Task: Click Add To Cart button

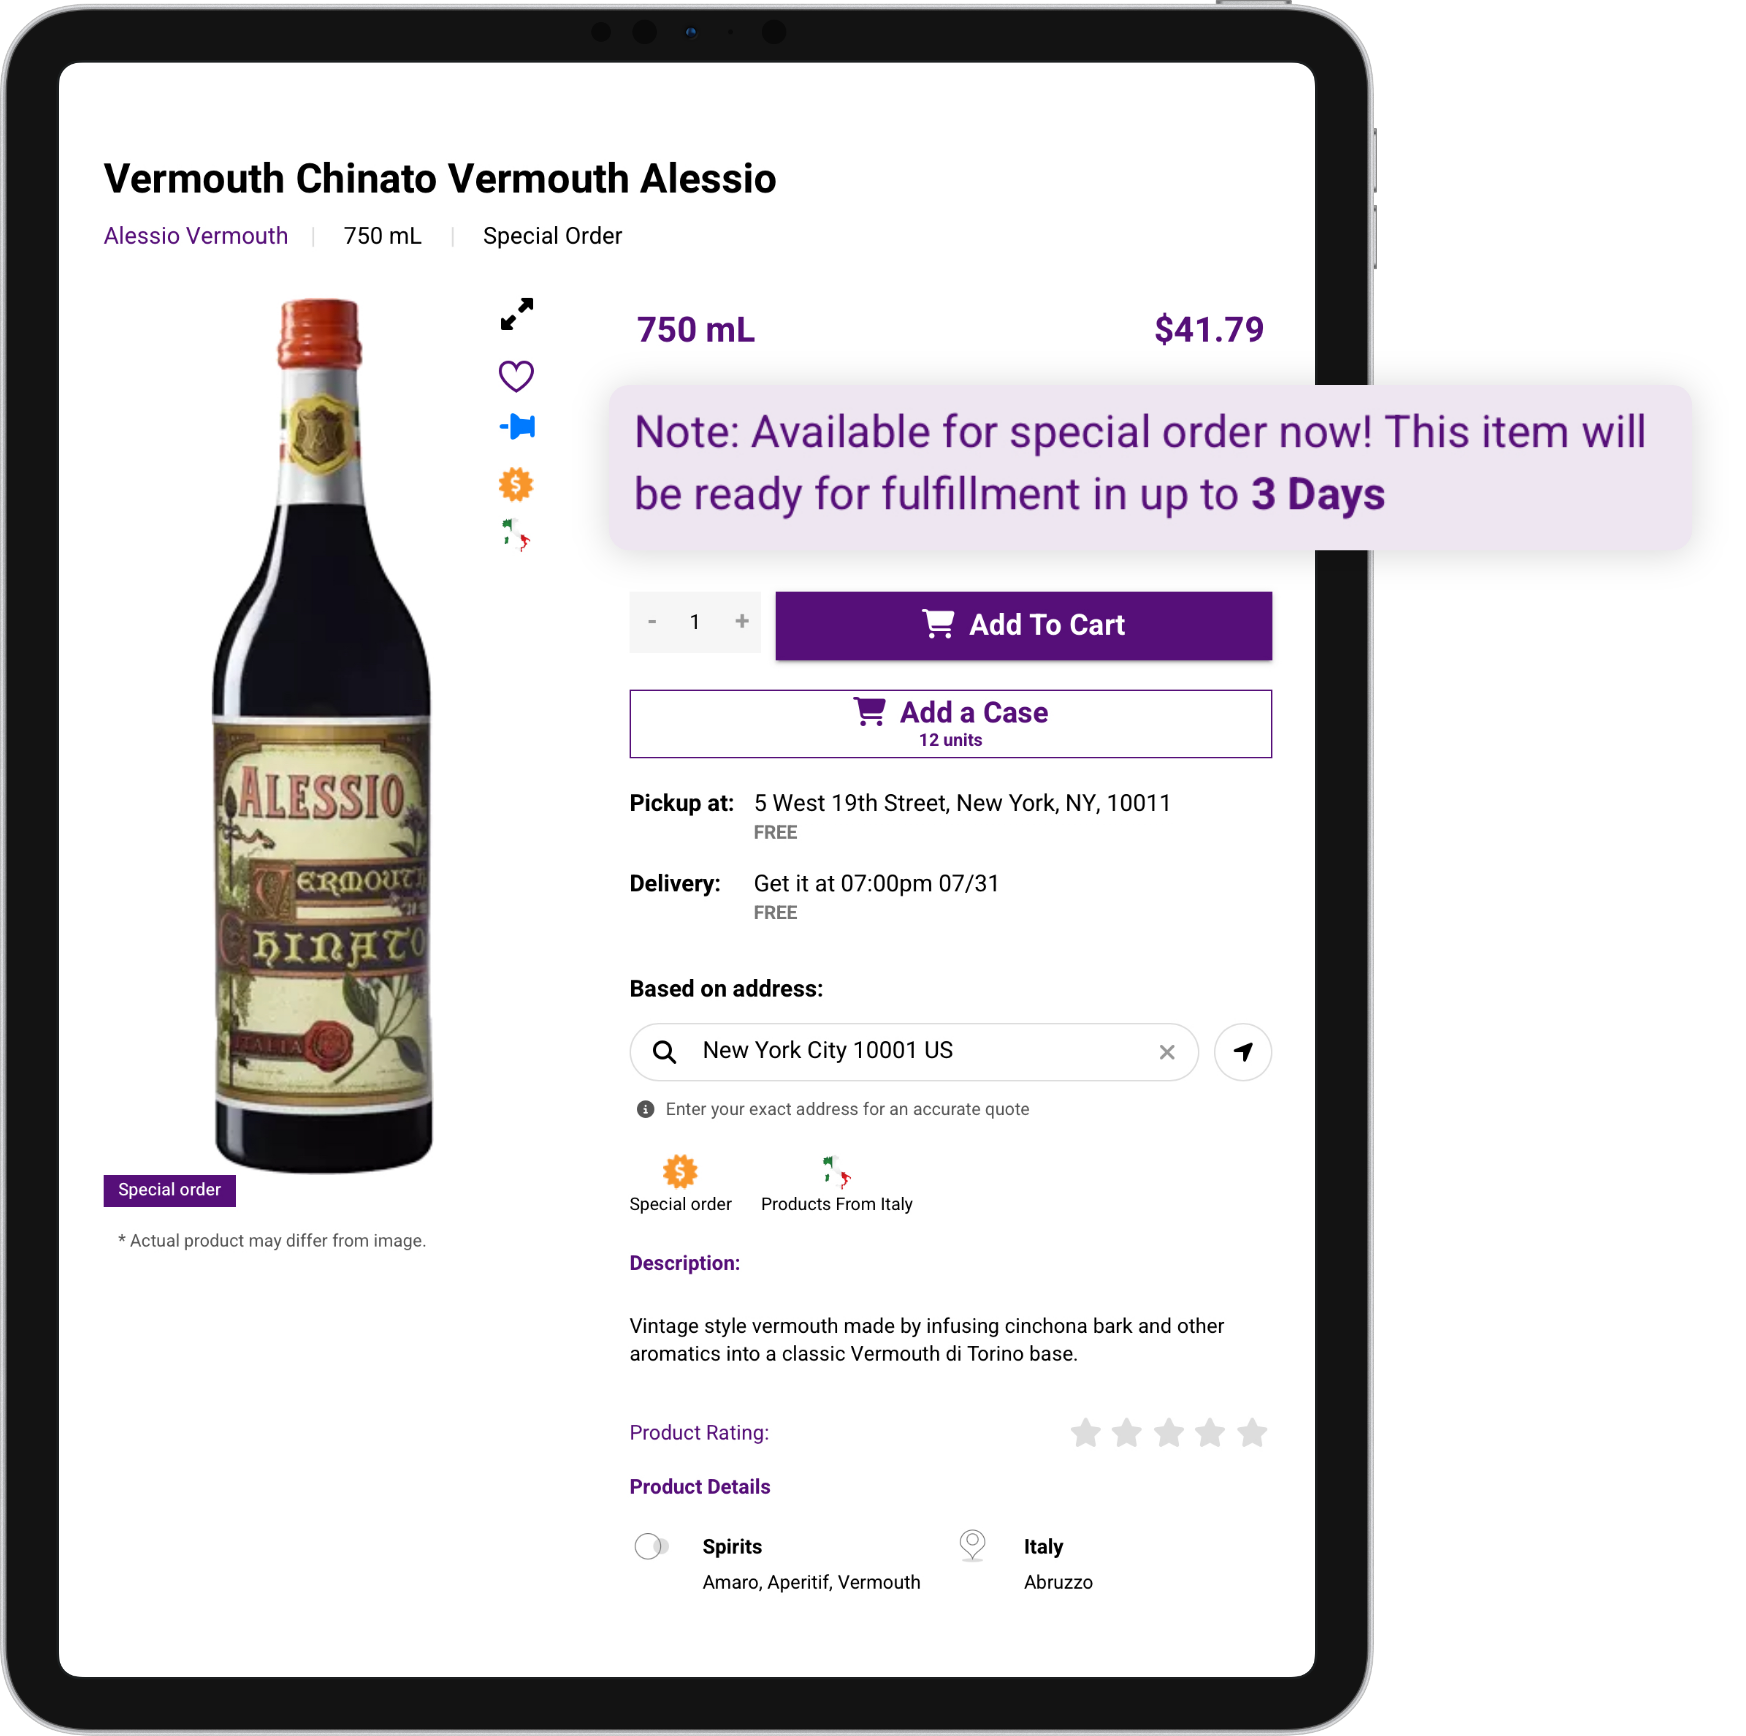Action: 1023,625
